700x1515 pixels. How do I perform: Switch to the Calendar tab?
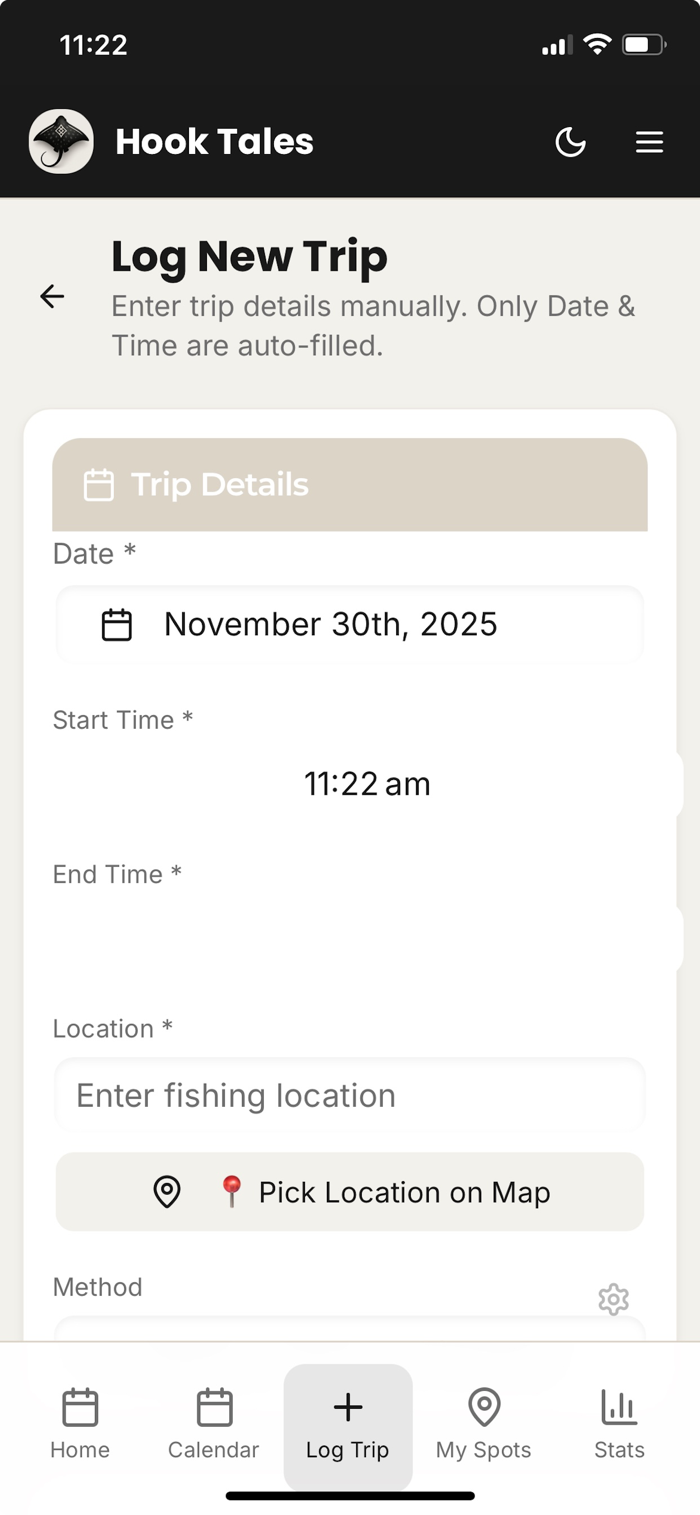pyautogui.click(x=213, y=1425)
